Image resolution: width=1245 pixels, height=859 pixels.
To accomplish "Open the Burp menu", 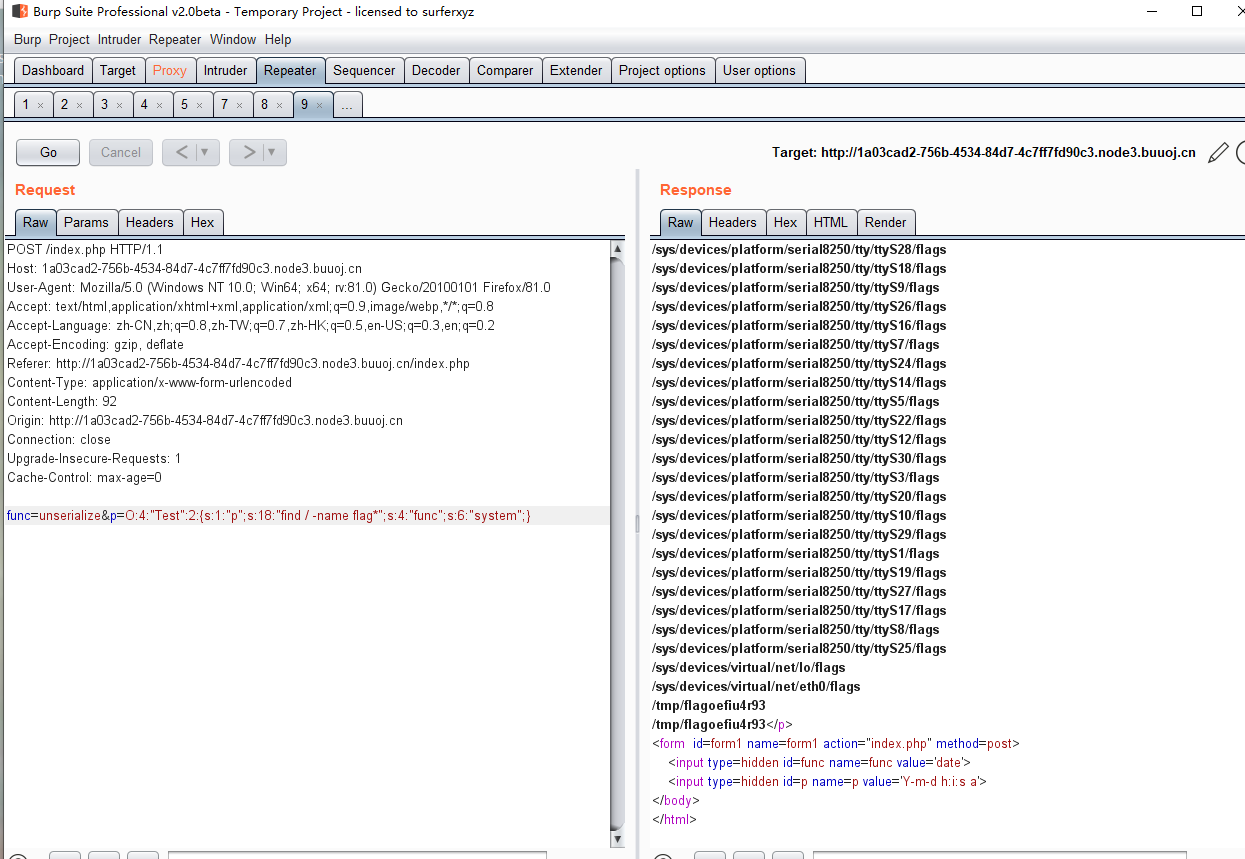I will click(28, 40).
